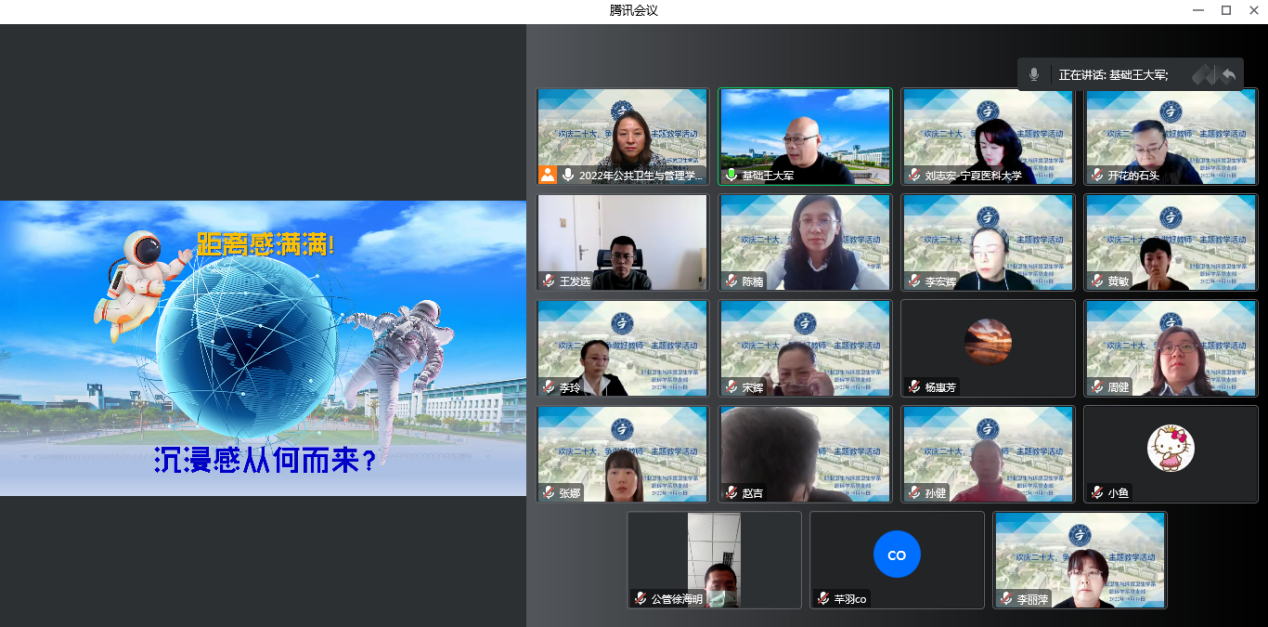The height and width of the screenshot is (627, 1268).
Task: Click the muted mic icon beside 开花的石头
Action: (x=1097, y=175)
